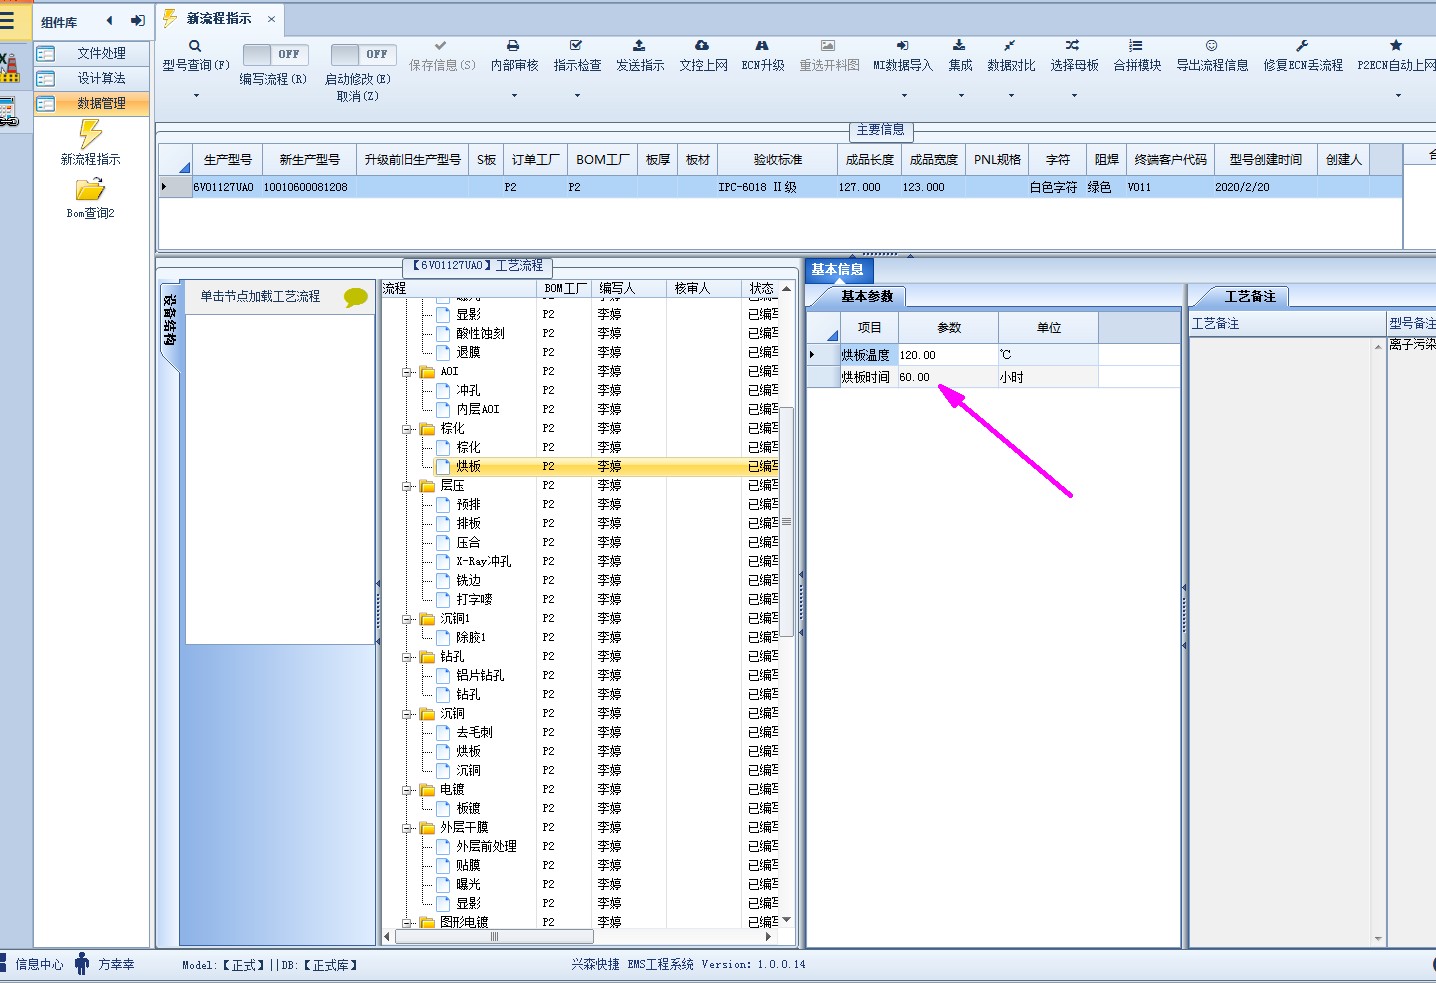The image size is (1436, 983).
Task: Click the 酸性蚀刻 tree node
Action: [481, 334]
